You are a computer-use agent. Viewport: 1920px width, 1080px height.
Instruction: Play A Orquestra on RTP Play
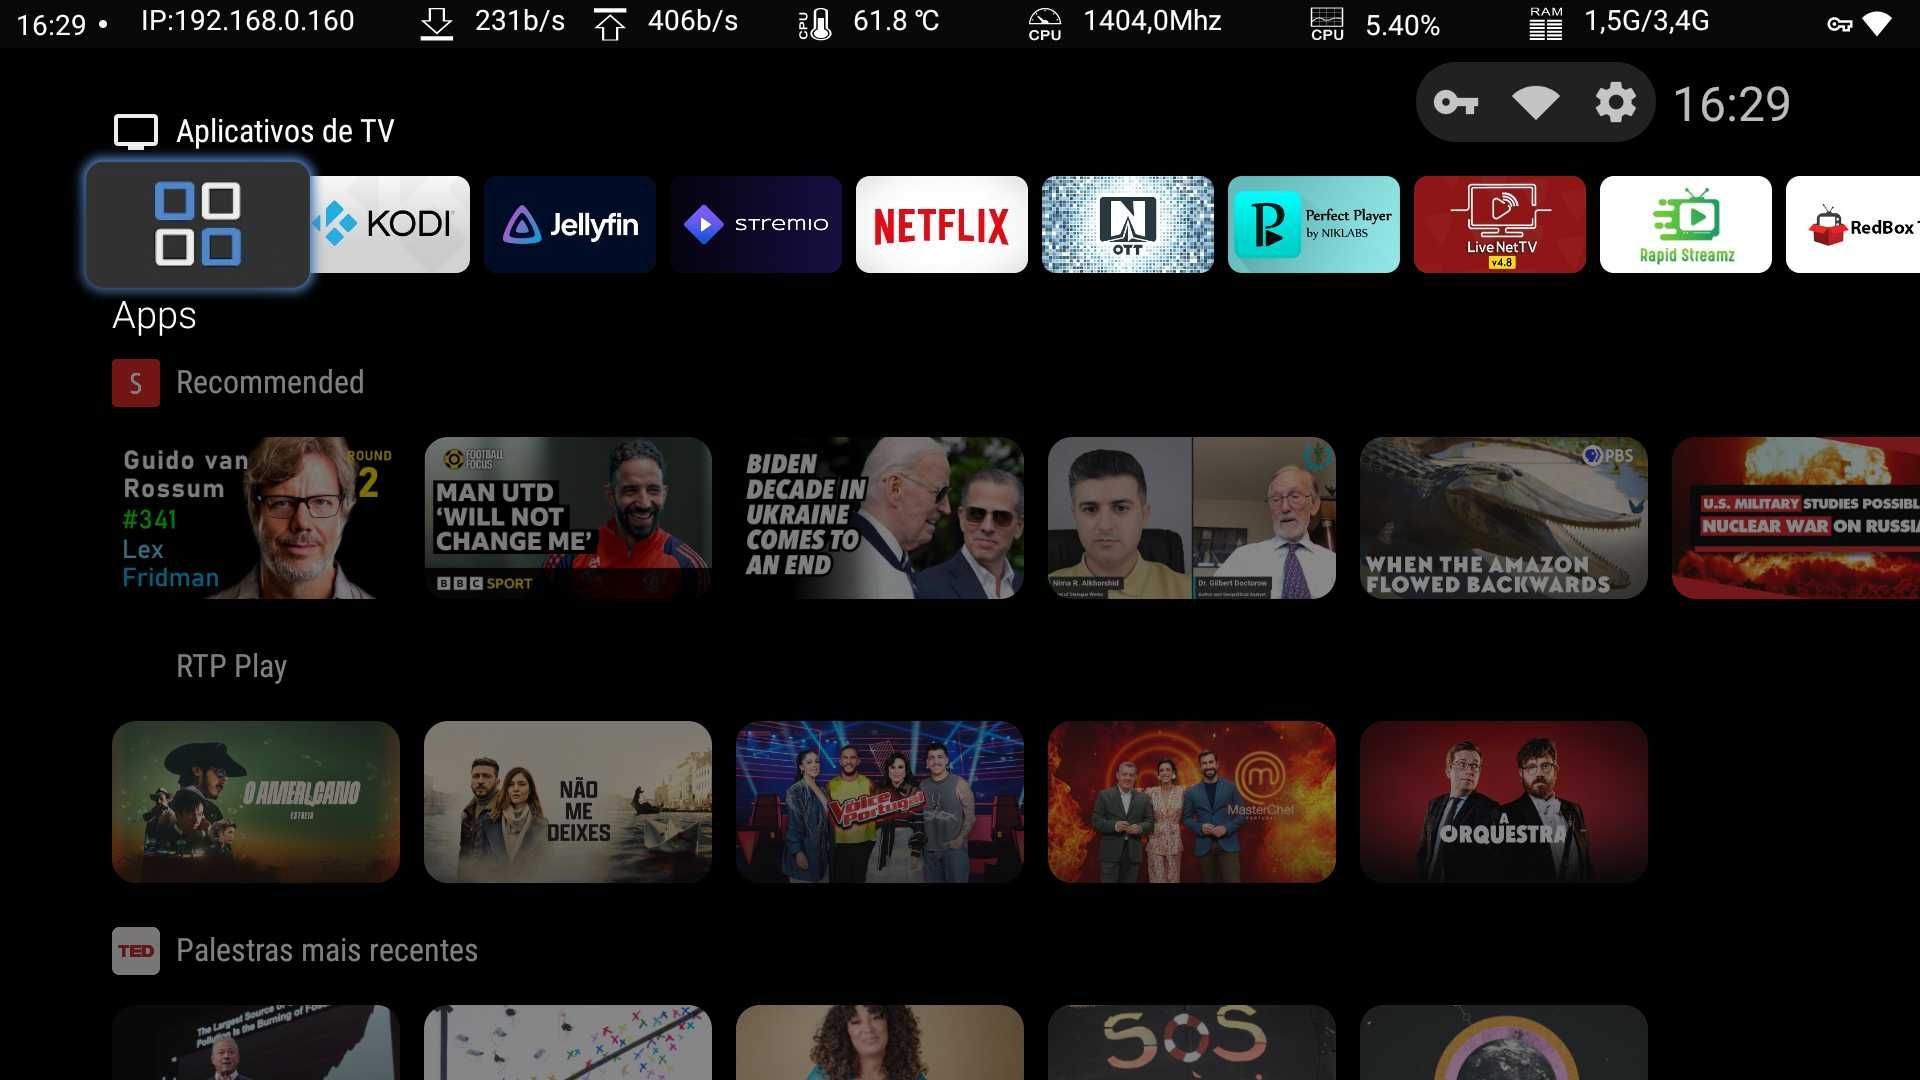pyautogui.click(x=1504, y=802)
